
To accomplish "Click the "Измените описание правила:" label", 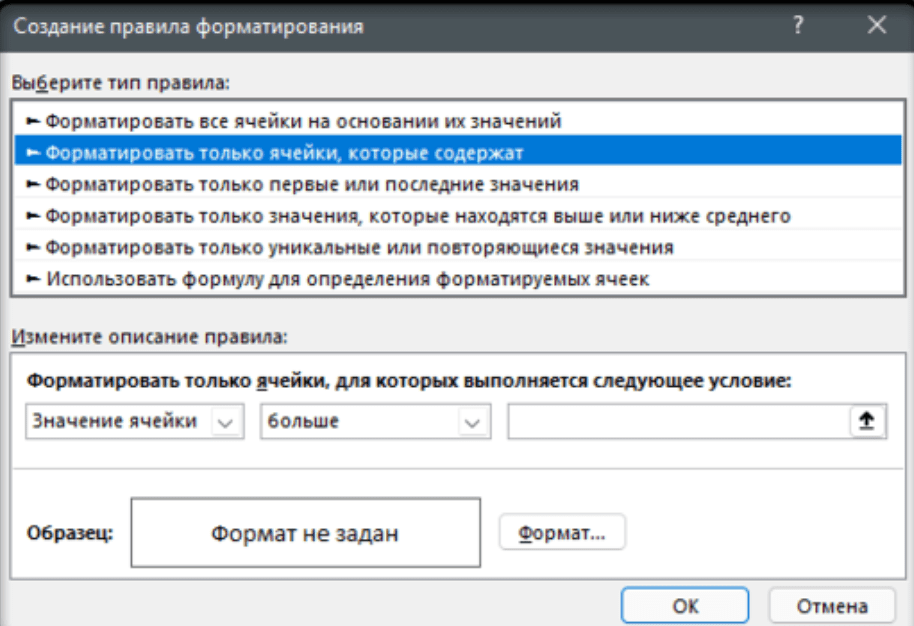I will 148,339.
